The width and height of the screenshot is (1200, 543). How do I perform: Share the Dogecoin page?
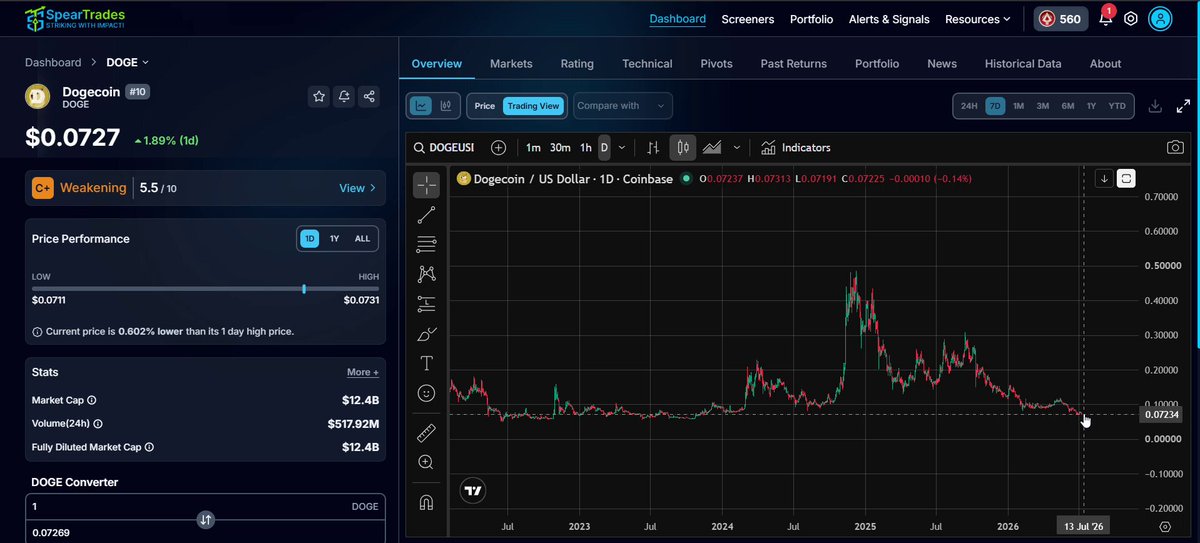point(370,96)
